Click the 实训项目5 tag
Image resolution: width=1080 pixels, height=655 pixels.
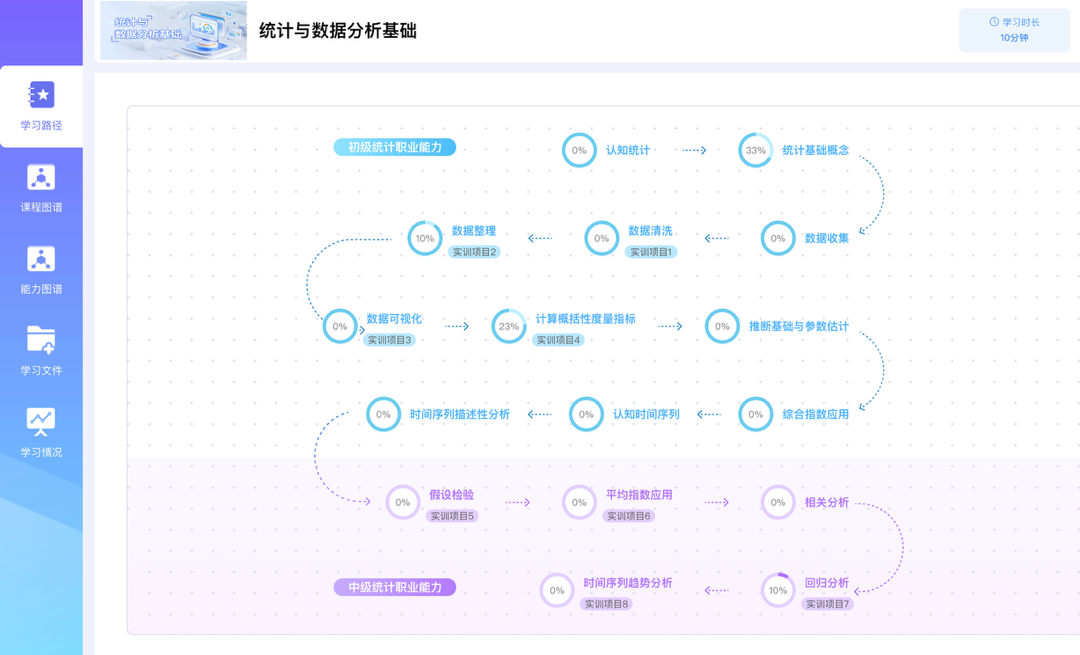(452, 516)
